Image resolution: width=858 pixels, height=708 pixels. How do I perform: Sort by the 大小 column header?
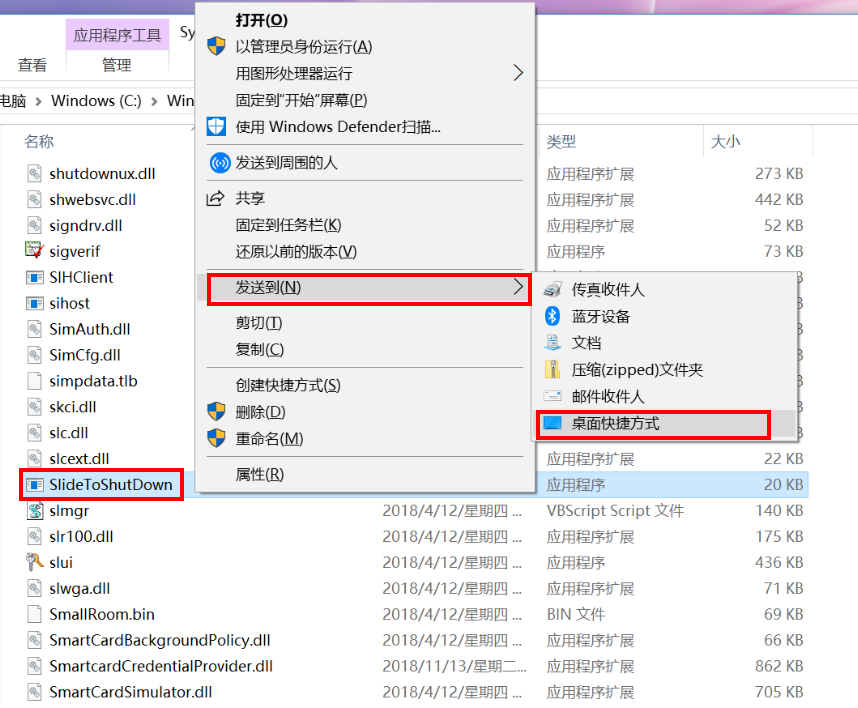725,142
